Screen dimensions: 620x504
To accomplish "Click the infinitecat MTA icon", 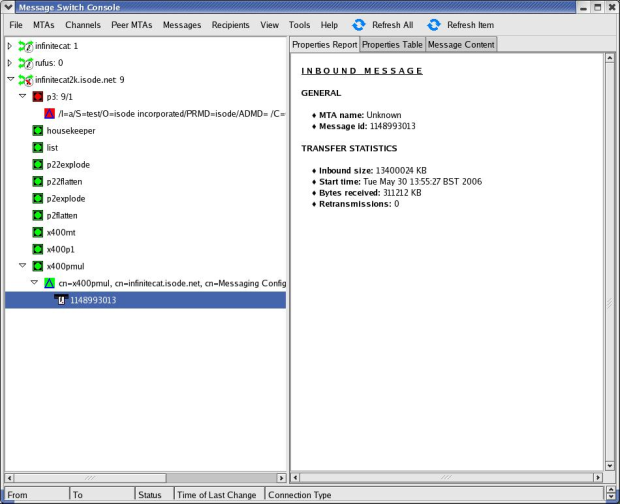I will tap(26, 46).
